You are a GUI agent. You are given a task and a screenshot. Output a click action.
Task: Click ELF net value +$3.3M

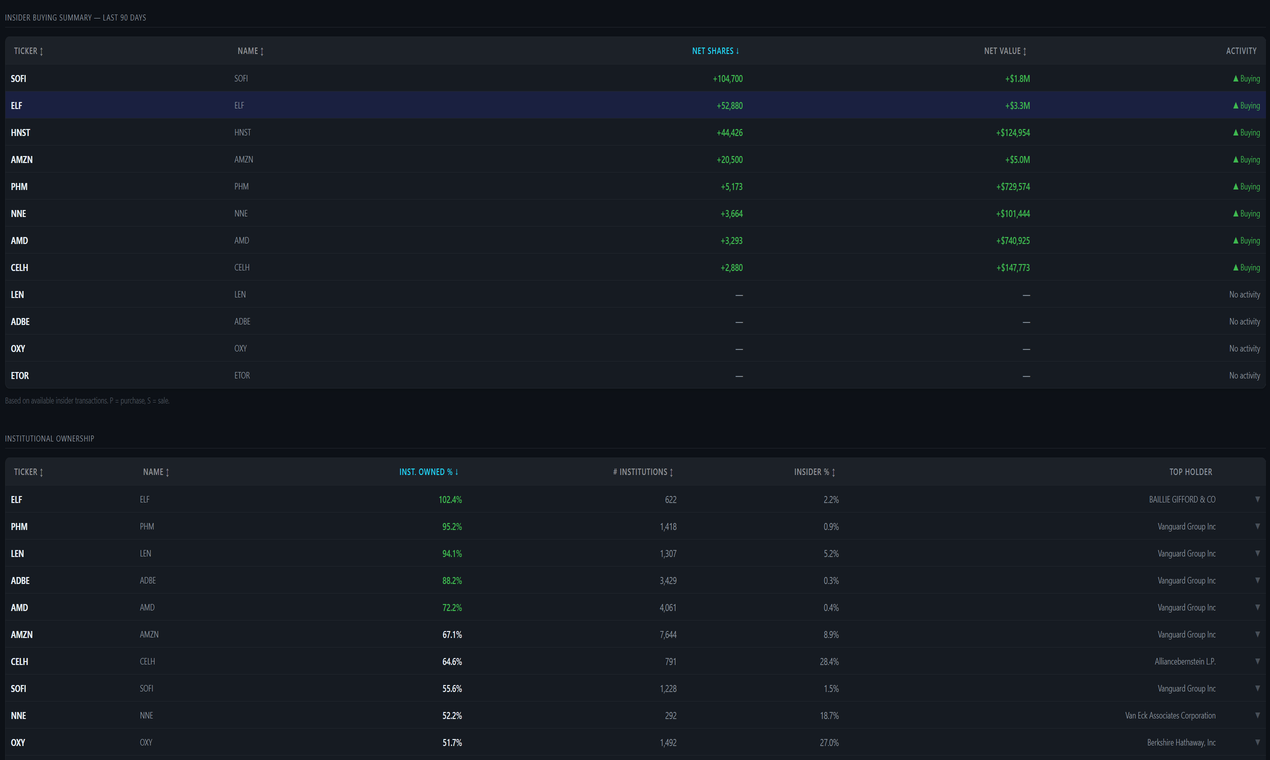(x=1018, y=105)
